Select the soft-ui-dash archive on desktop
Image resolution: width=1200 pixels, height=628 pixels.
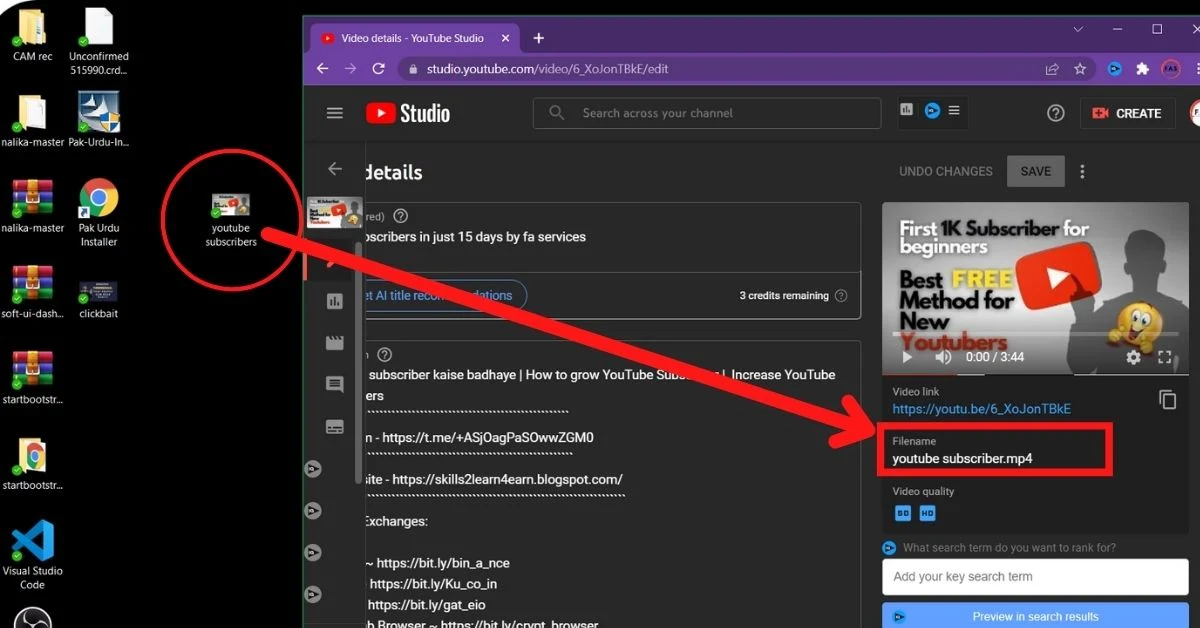pos(32,292)
